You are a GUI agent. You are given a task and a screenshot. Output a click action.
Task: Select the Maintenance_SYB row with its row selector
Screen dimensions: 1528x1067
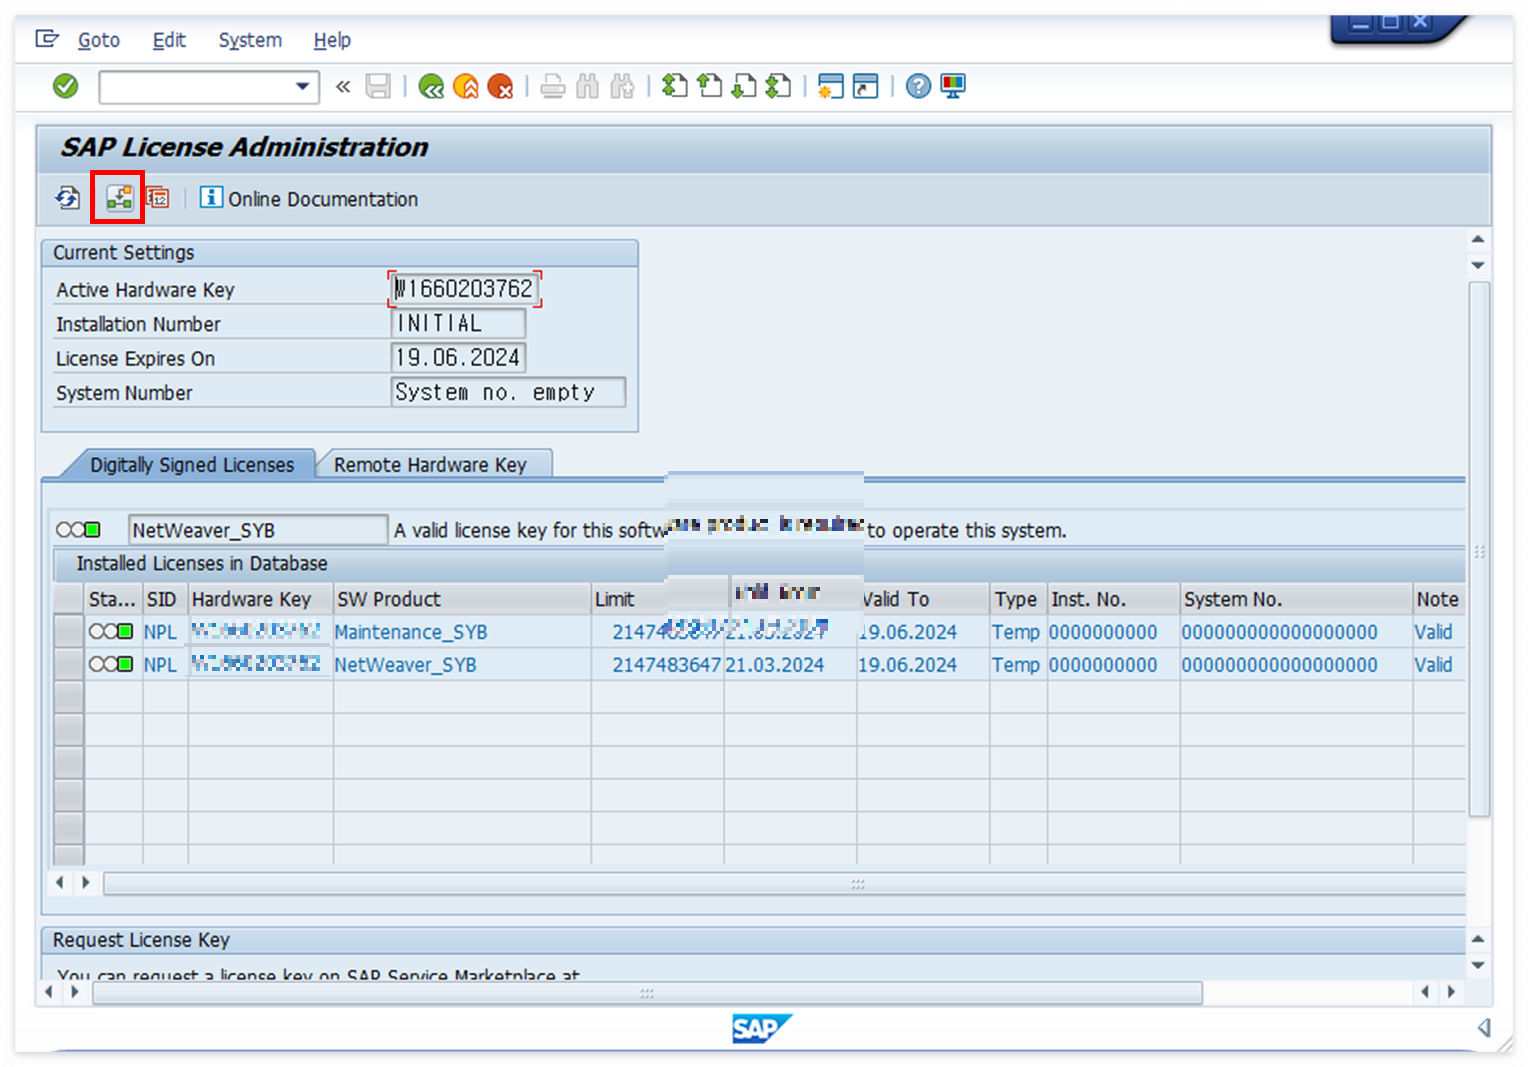69,632
